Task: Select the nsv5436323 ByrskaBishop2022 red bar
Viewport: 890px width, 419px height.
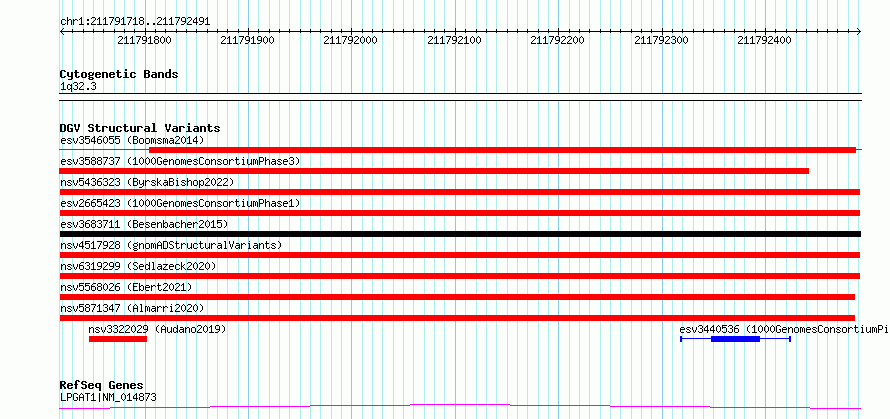Action: [460, 192]
